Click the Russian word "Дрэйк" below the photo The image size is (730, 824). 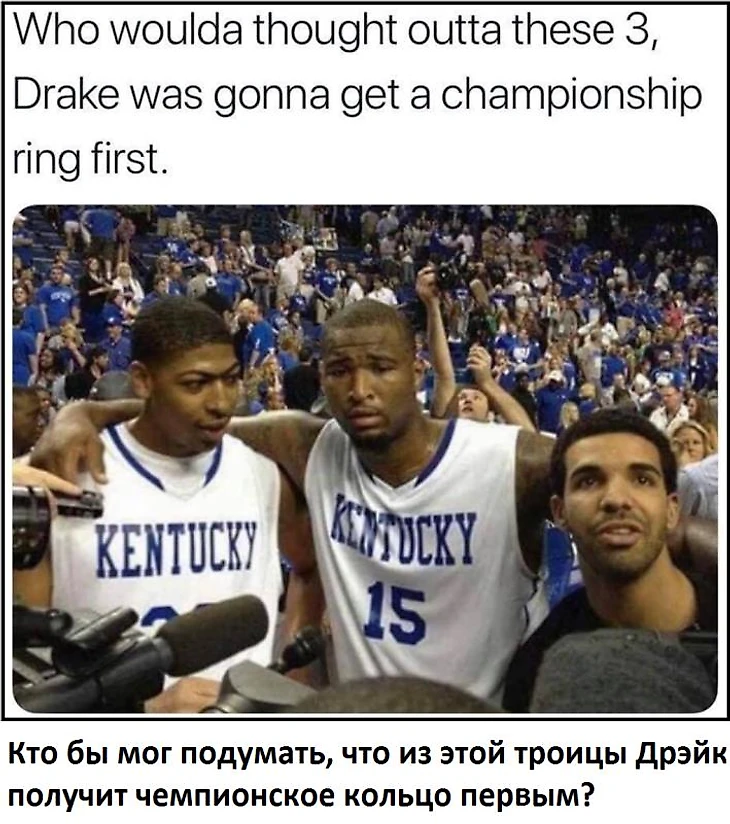(681, 756)
